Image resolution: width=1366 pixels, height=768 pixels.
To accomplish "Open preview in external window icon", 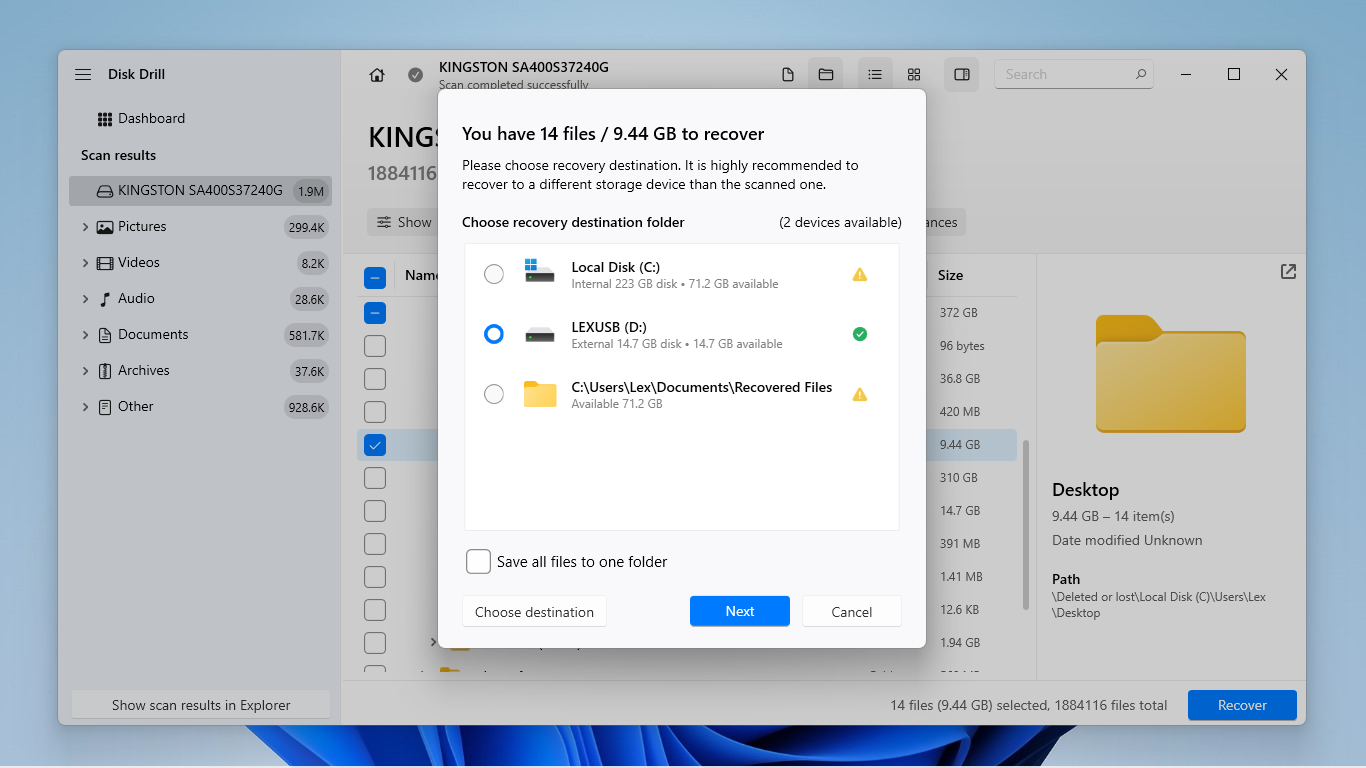I will 1288,271.
